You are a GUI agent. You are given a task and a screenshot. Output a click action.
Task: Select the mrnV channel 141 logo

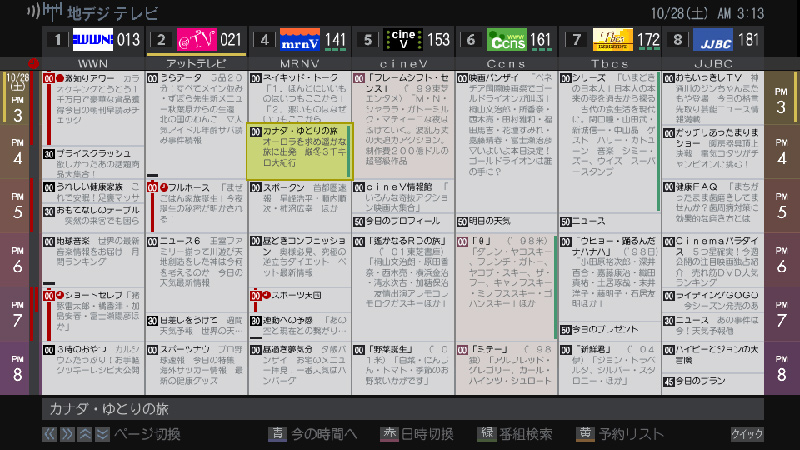300,40
